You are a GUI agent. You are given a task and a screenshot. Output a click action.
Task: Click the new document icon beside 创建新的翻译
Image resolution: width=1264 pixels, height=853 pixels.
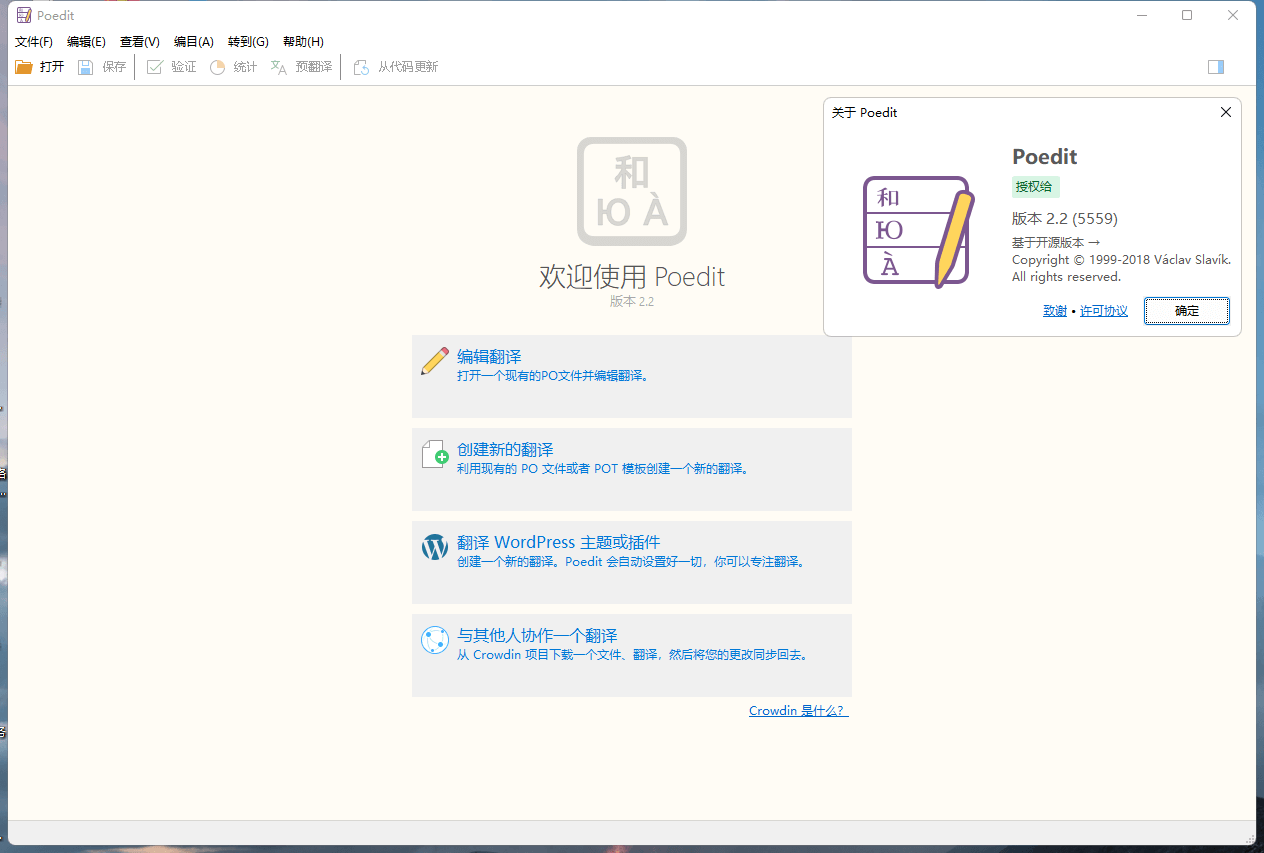click(x=434, y=454)
